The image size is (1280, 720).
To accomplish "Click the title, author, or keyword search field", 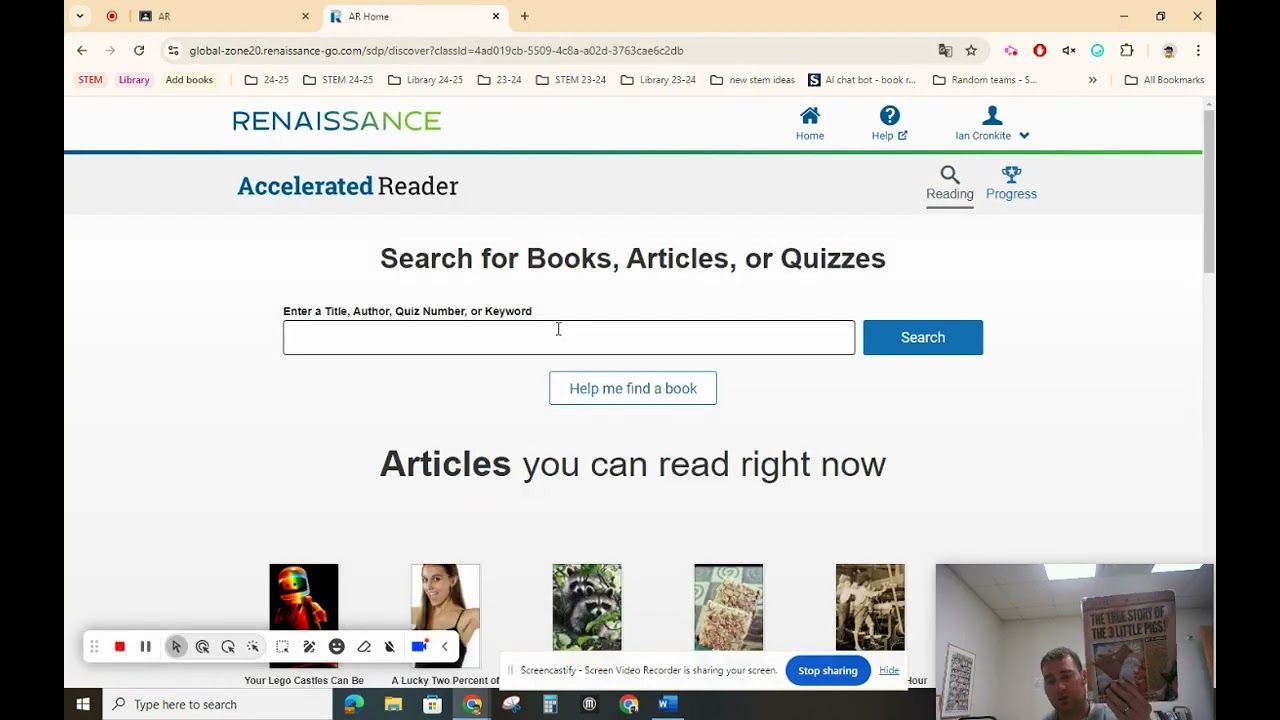I will 569,338.
